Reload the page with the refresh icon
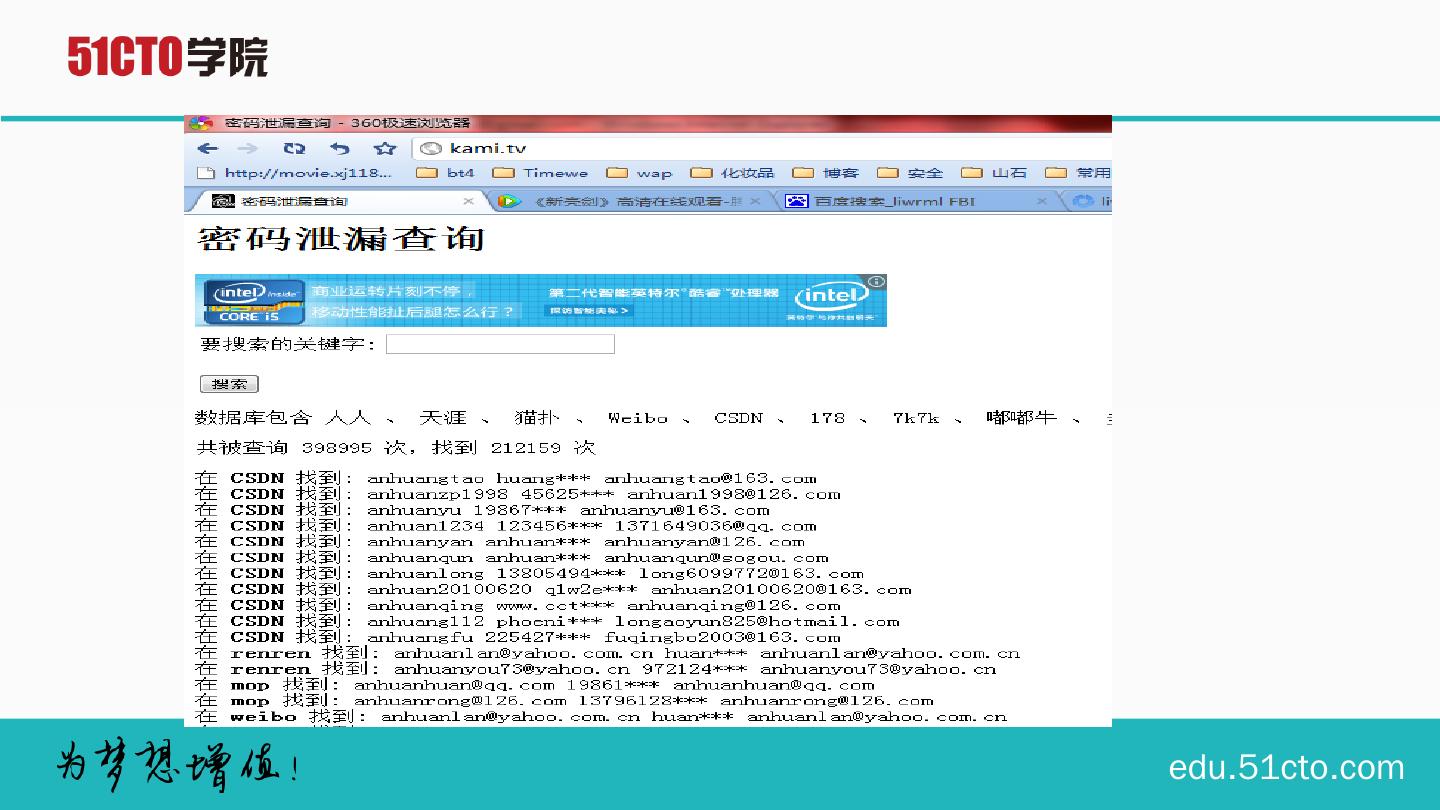1440x810 pixels. pos(294,148)
